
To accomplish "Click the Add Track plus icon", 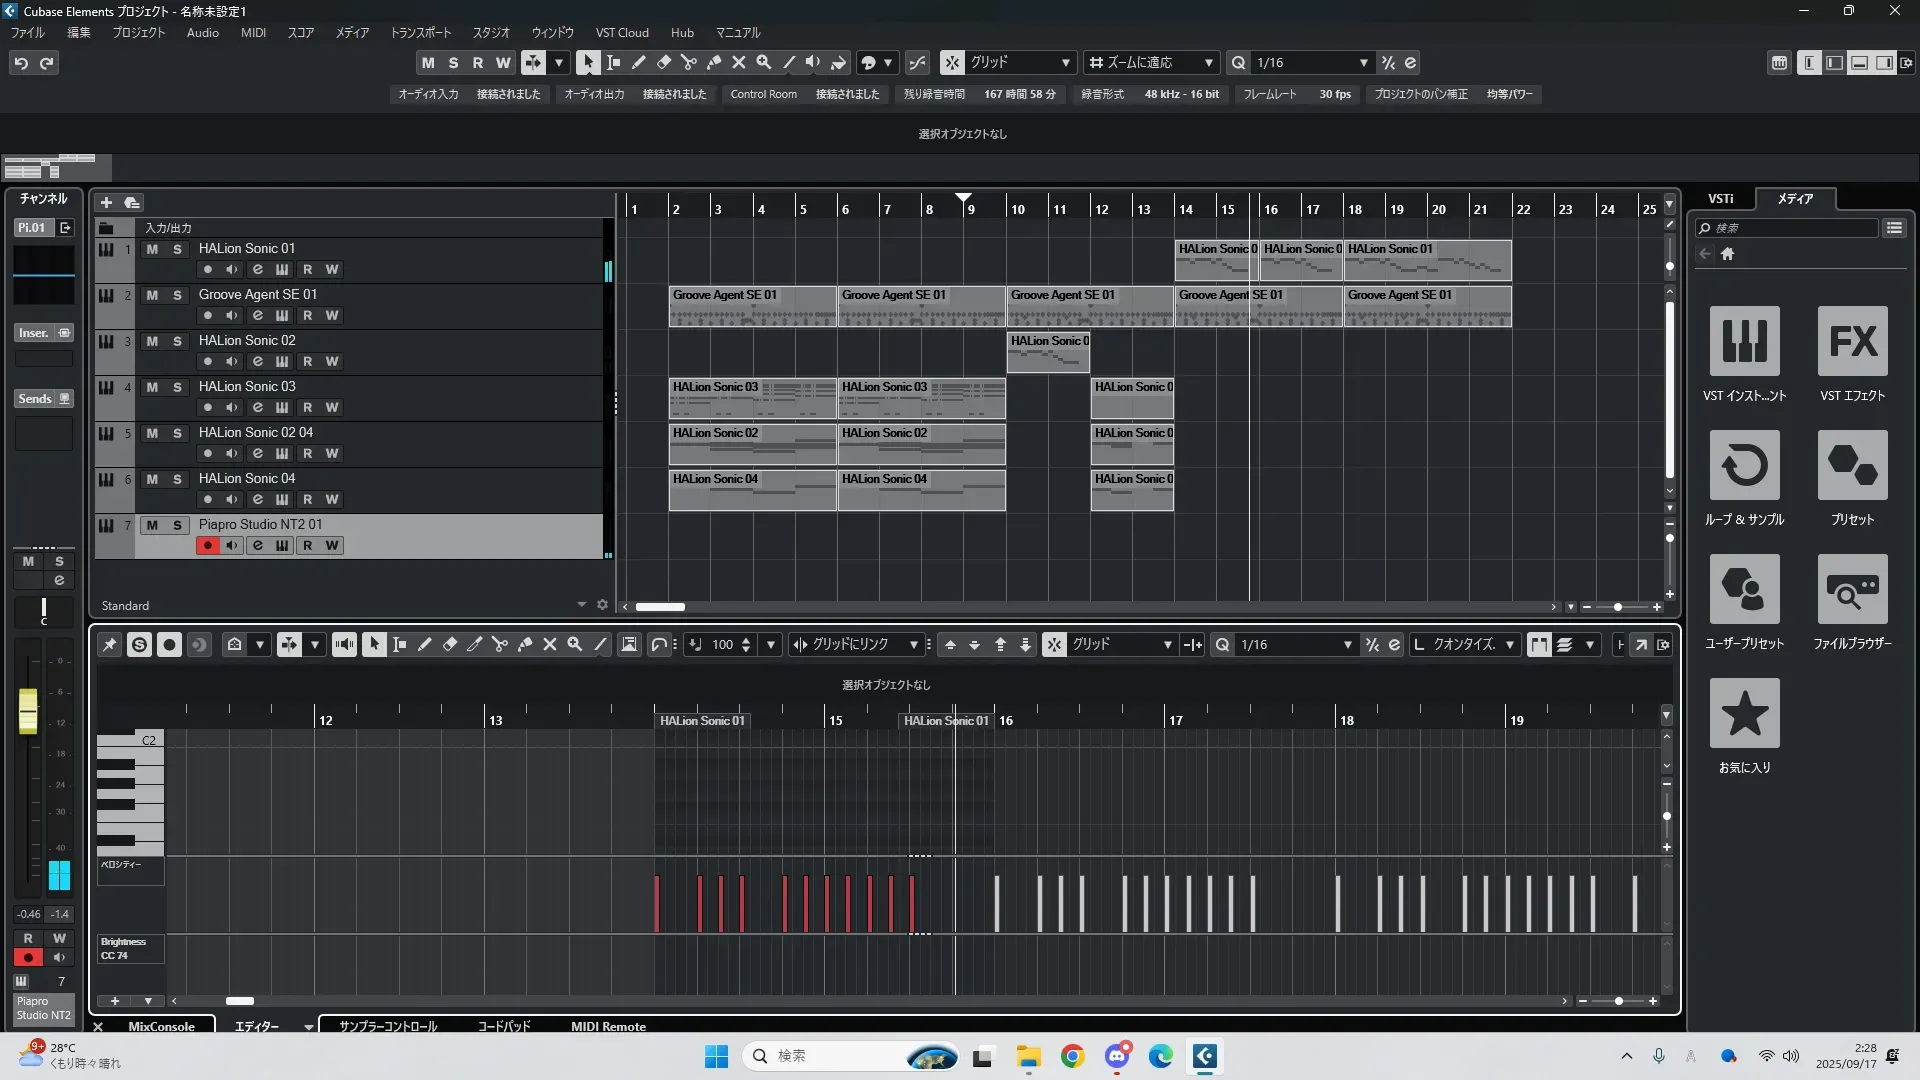I will click(106, 202).
